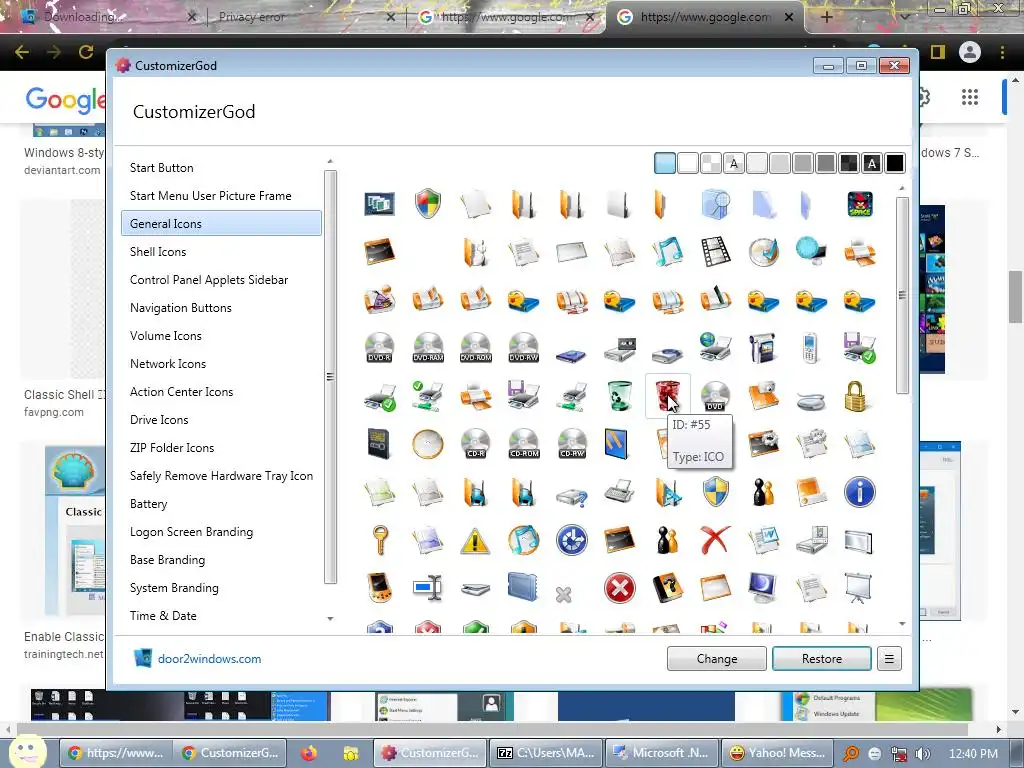
Task: Select the golden key icon
Action: (x=379, y=541)
